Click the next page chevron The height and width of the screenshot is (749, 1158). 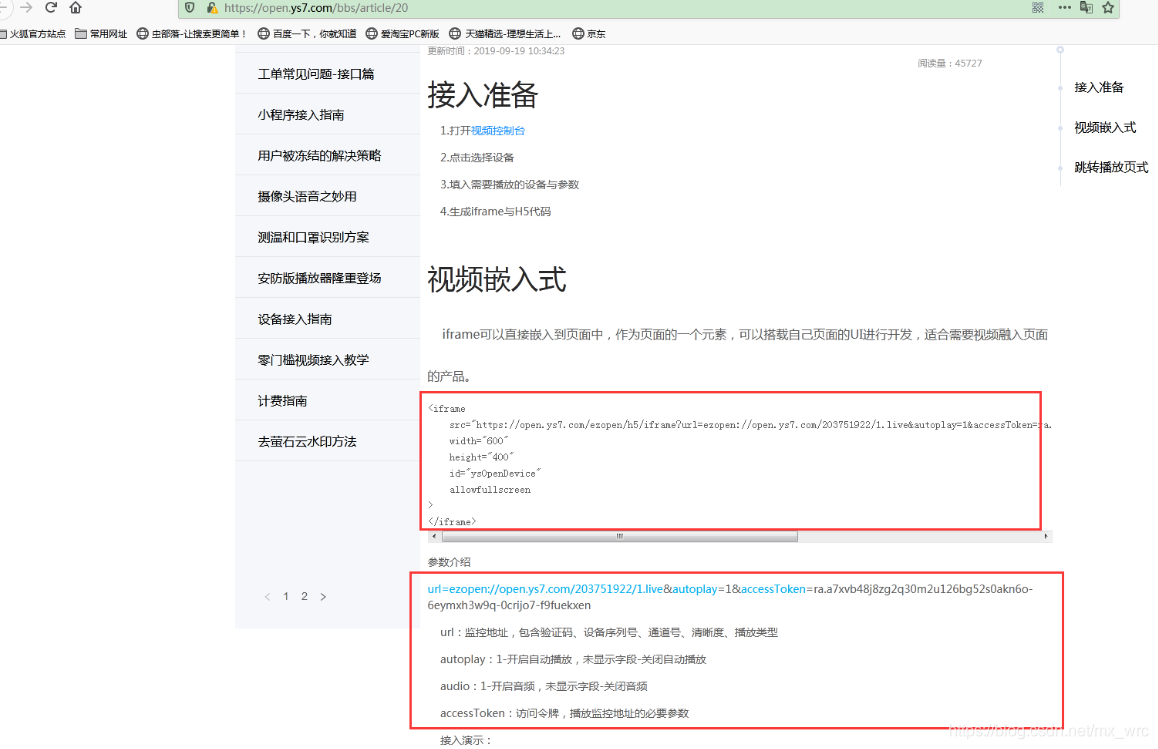pos(323,595)
